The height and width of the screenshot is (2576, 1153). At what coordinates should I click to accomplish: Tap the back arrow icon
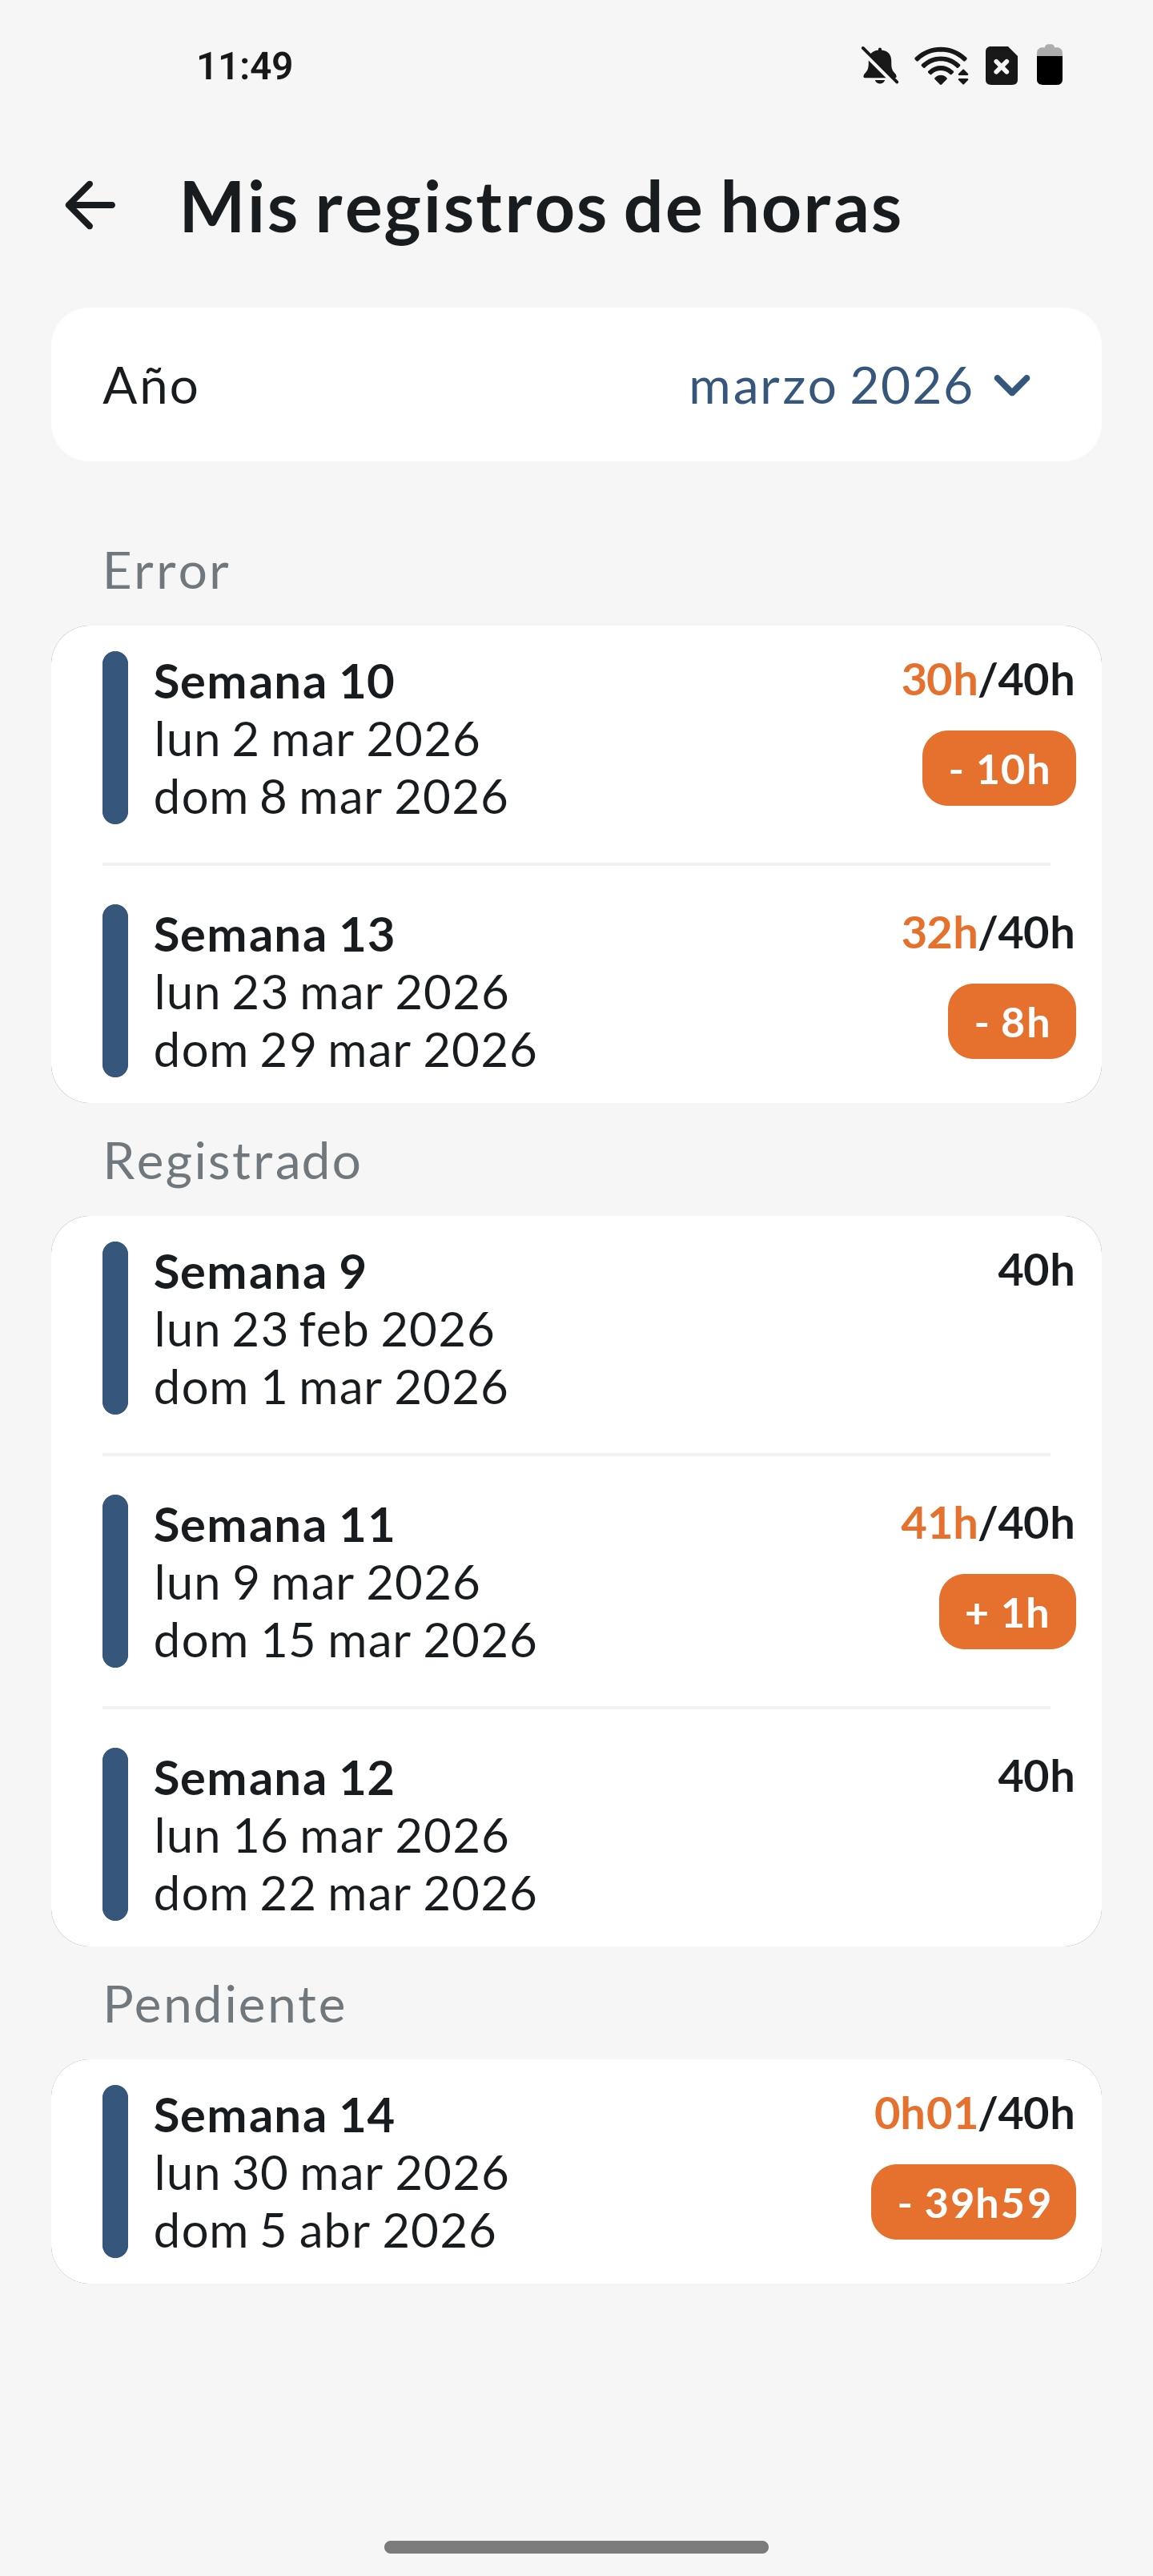point(90,206)
